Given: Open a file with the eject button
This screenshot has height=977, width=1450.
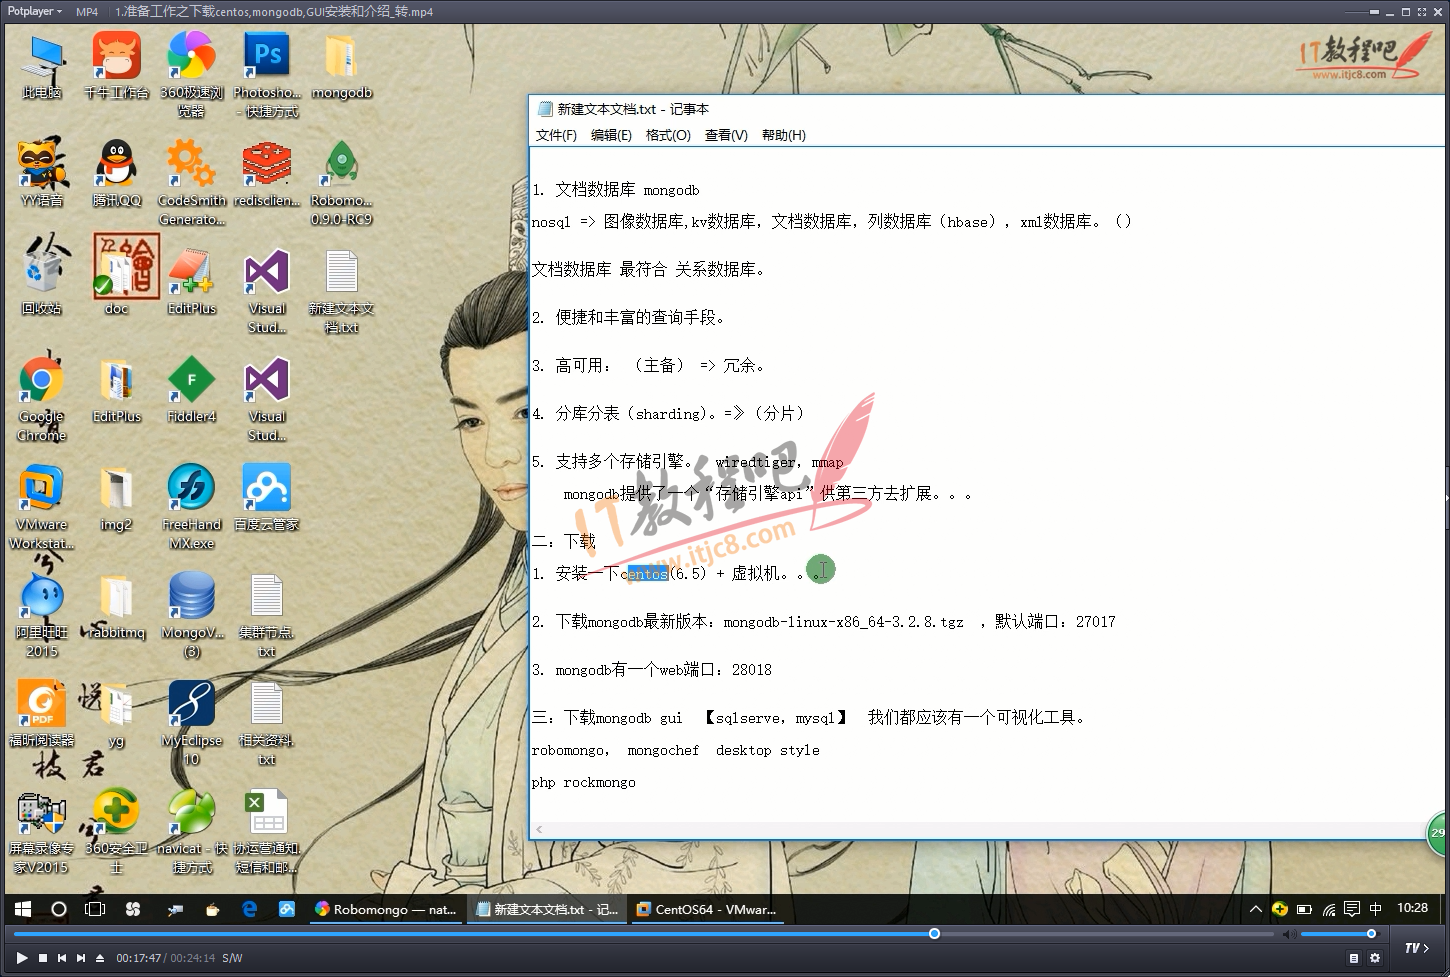Looking at the screenshot, I should click(100, 958).
